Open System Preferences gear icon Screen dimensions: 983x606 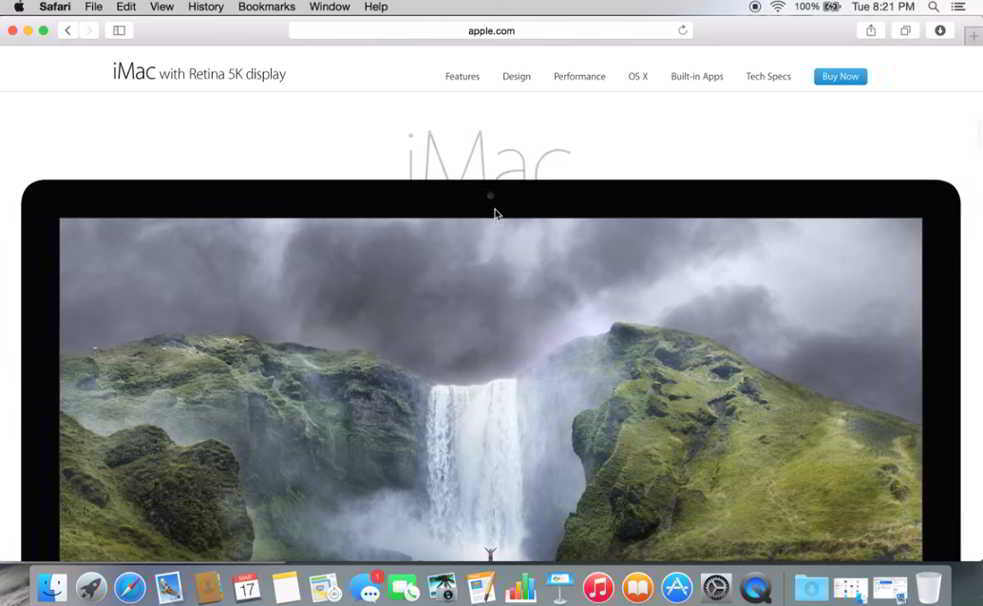tap(716, 588)
